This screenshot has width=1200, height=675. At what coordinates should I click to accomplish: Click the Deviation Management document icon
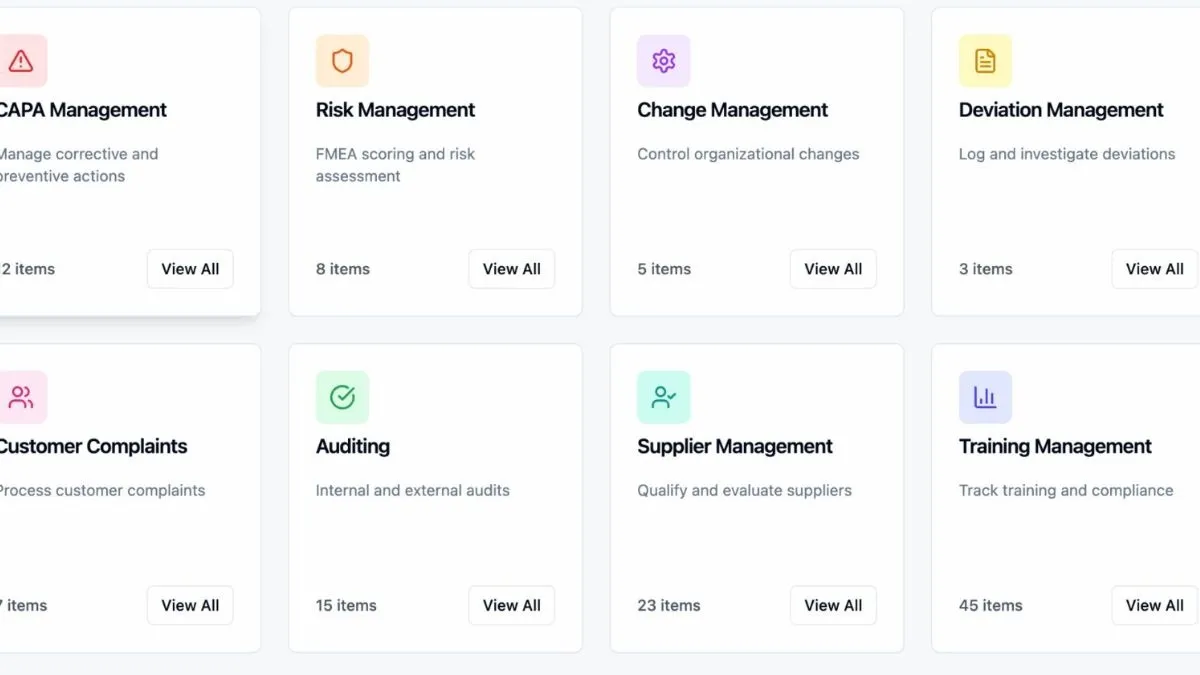click(985, 61)
